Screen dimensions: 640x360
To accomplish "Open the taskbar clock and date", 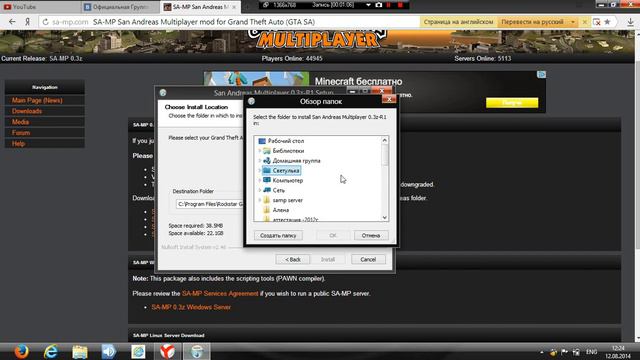I will pos(618,352).
